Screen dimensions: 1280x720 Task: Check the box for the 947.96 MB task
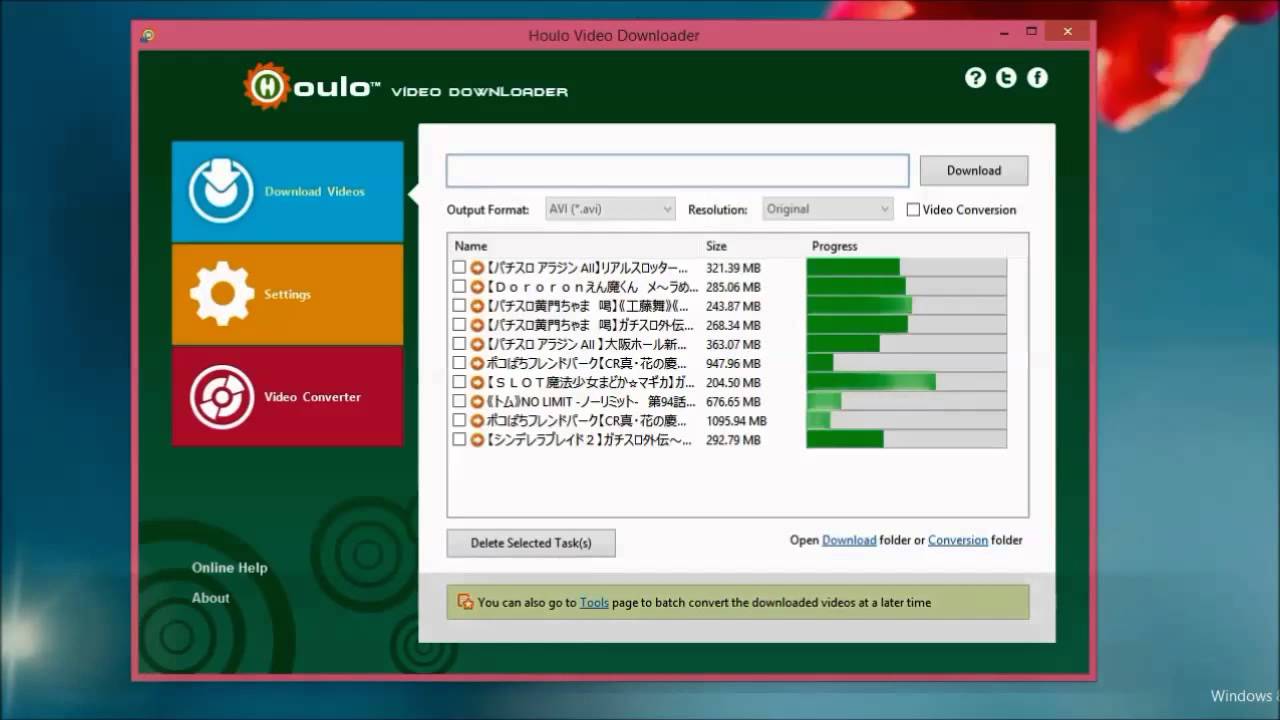click(x=459, y=363)
